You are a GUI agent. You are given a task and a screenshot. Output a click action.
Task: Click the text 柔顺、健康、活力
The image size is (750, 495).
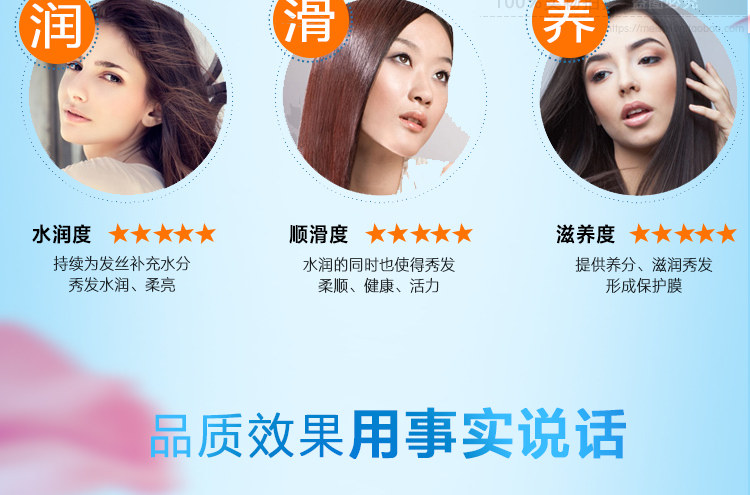point(378,286)
